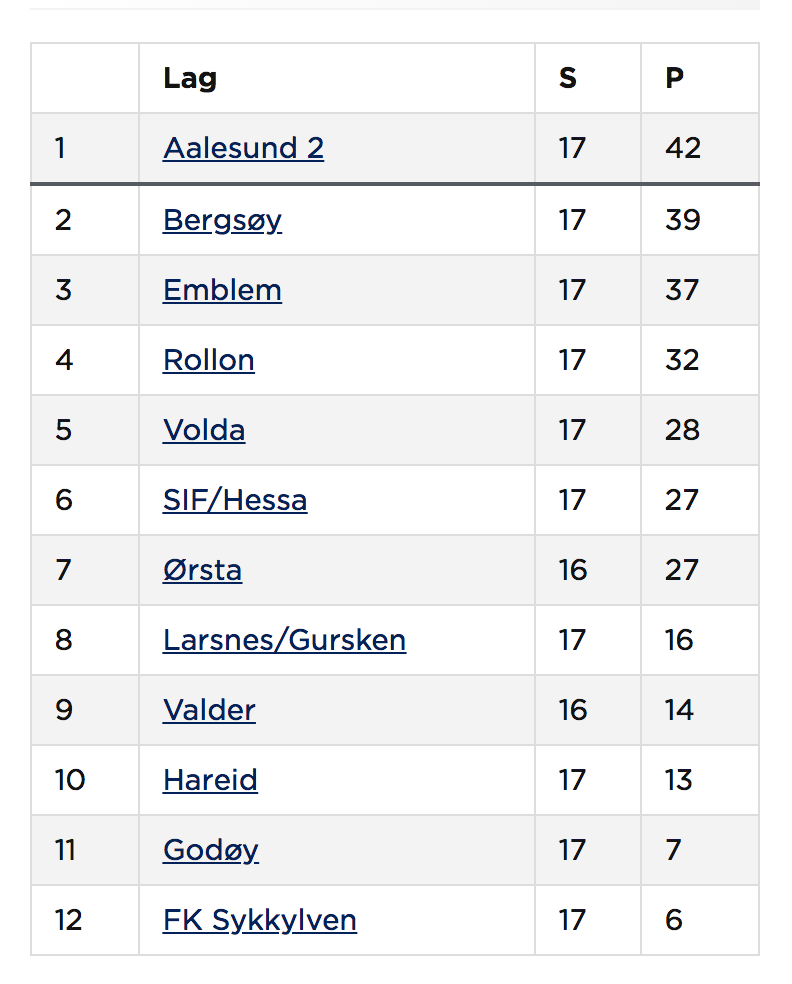The image size is (792, 984).
Task: Select the Rollon team link
Action: [208, 359]
